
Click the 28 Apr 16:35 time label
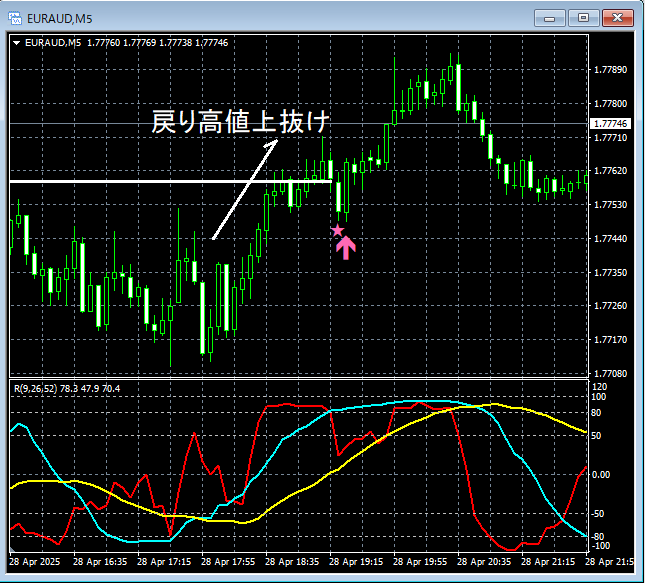coord(100,562)
